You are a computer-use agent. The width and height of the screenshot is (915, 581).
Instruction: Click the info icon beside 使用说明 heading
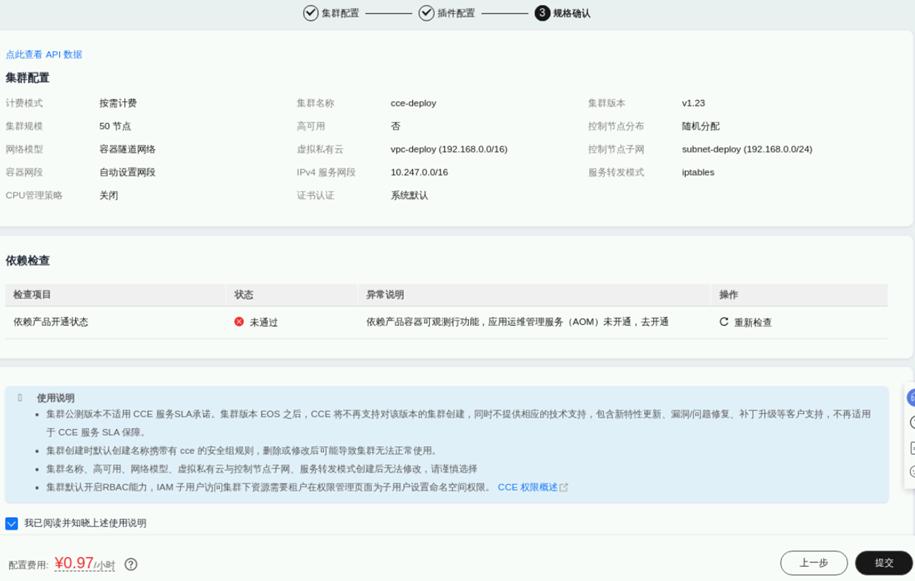tap(20, 398)
